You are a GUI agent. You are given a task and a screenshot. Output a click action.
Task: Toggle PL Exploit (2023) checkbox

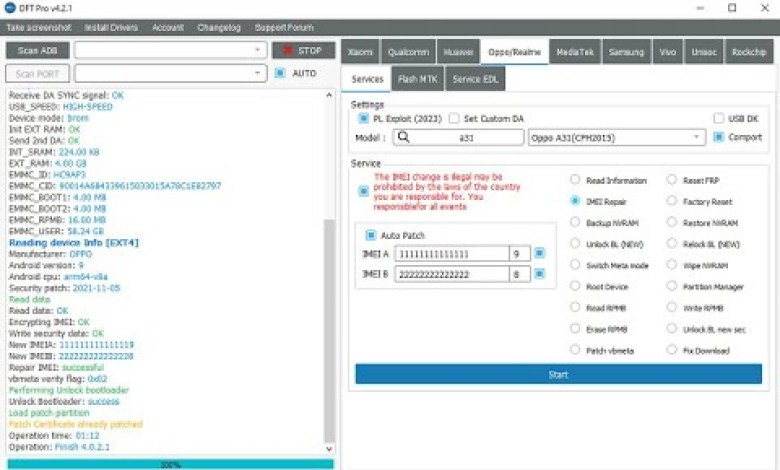[x=363, y=118]
